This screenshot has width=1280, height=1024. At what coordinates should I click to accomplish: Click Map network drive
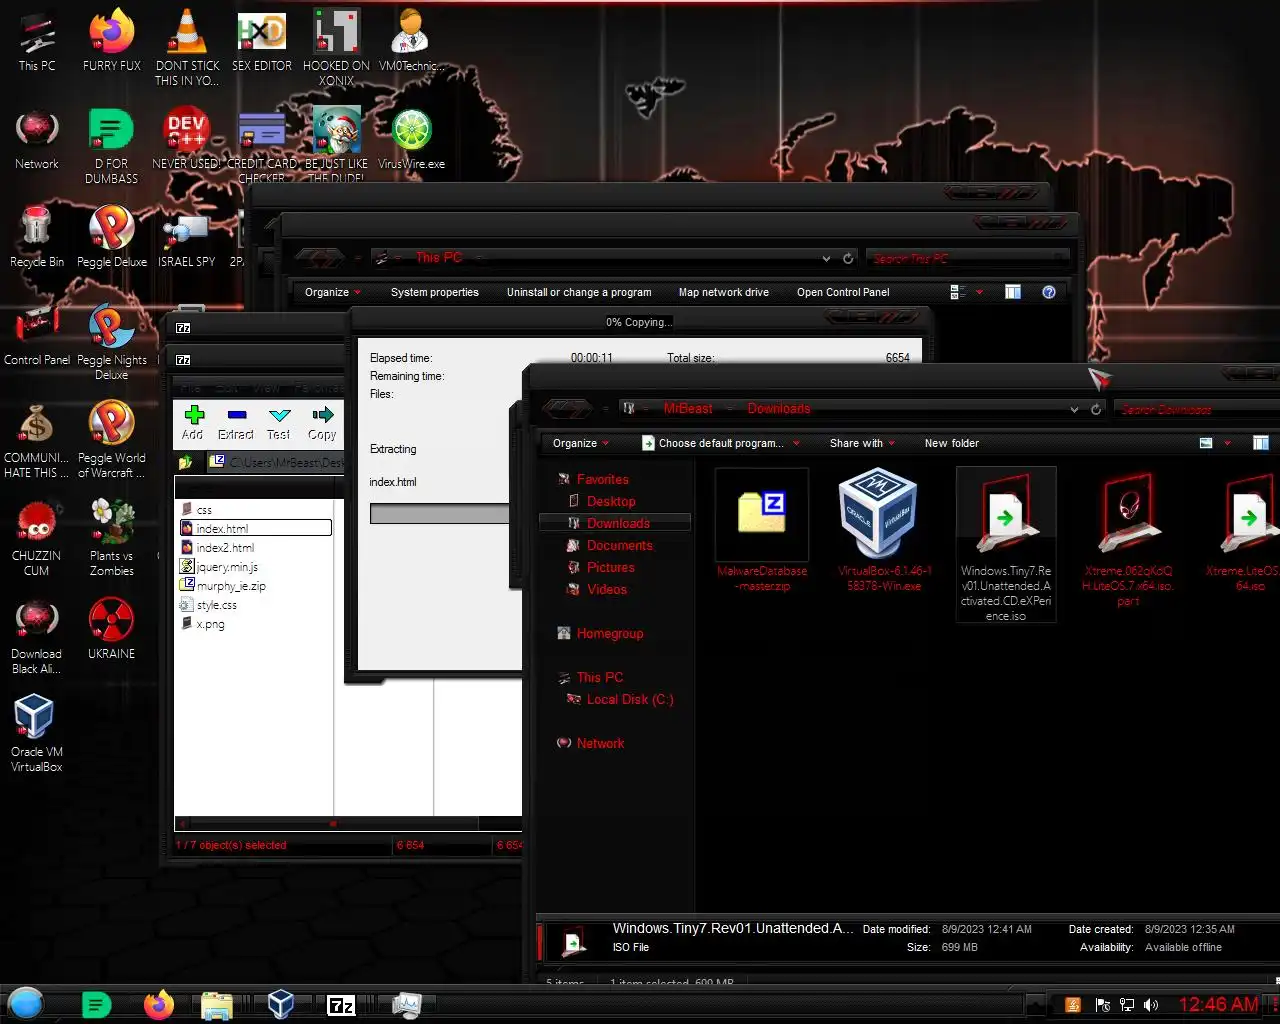click(x=724, y=292)
